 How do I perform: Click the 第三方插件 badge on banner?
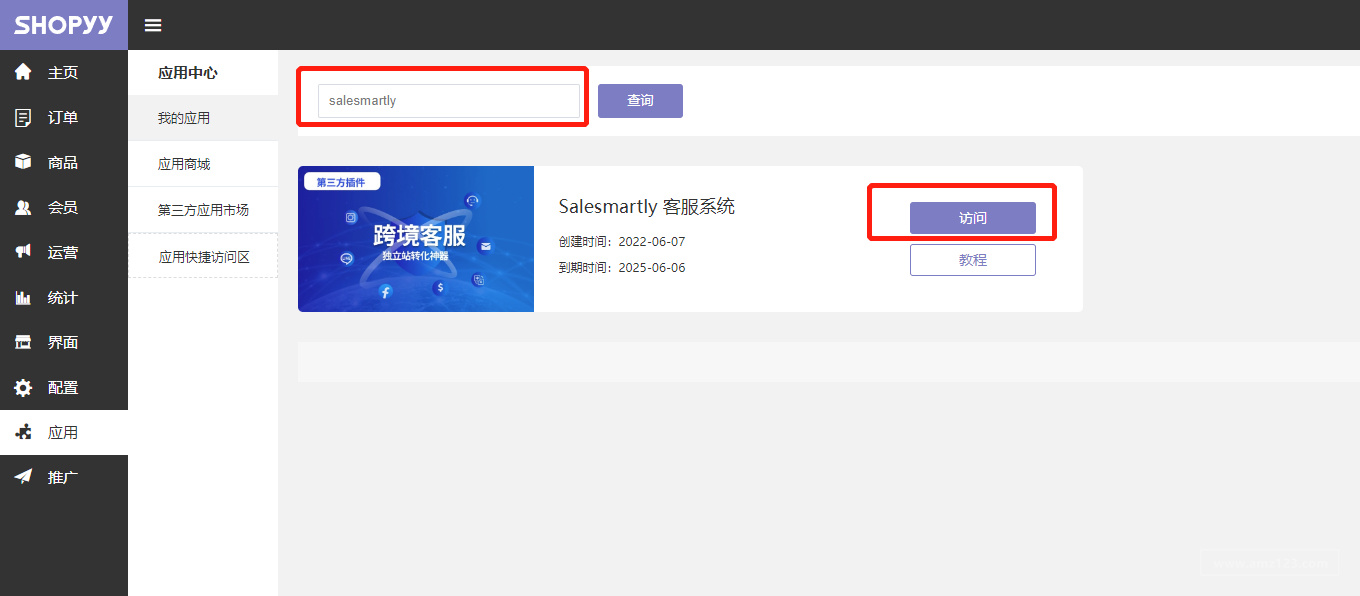pyautogui.click(x=341, y=182)
